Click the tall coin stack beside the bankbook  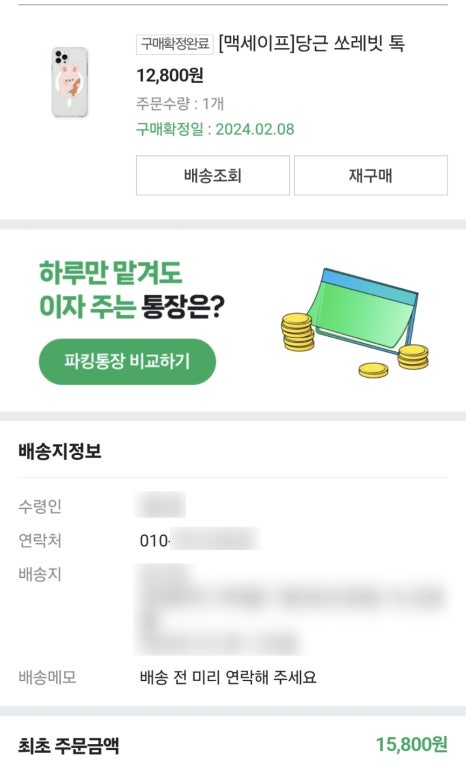[298, 332]
